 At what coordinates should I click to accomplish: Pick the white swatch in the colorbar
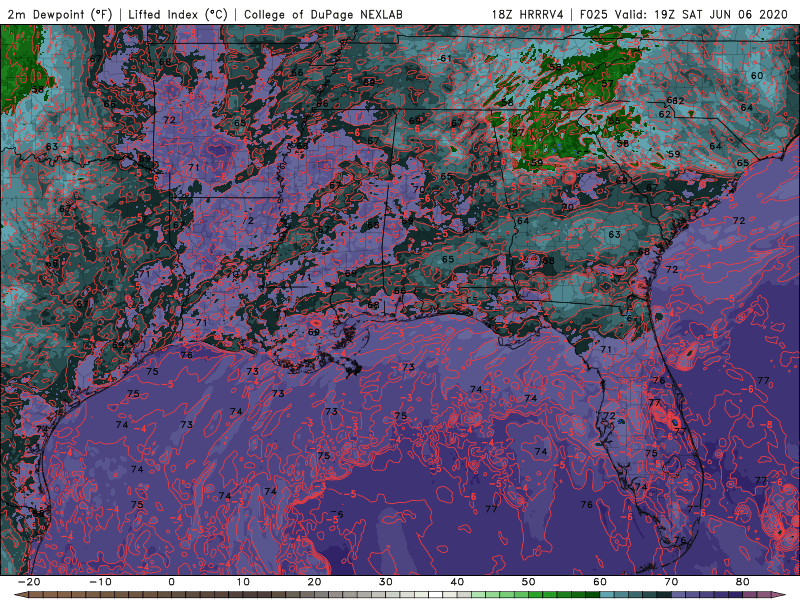(435, 595)
